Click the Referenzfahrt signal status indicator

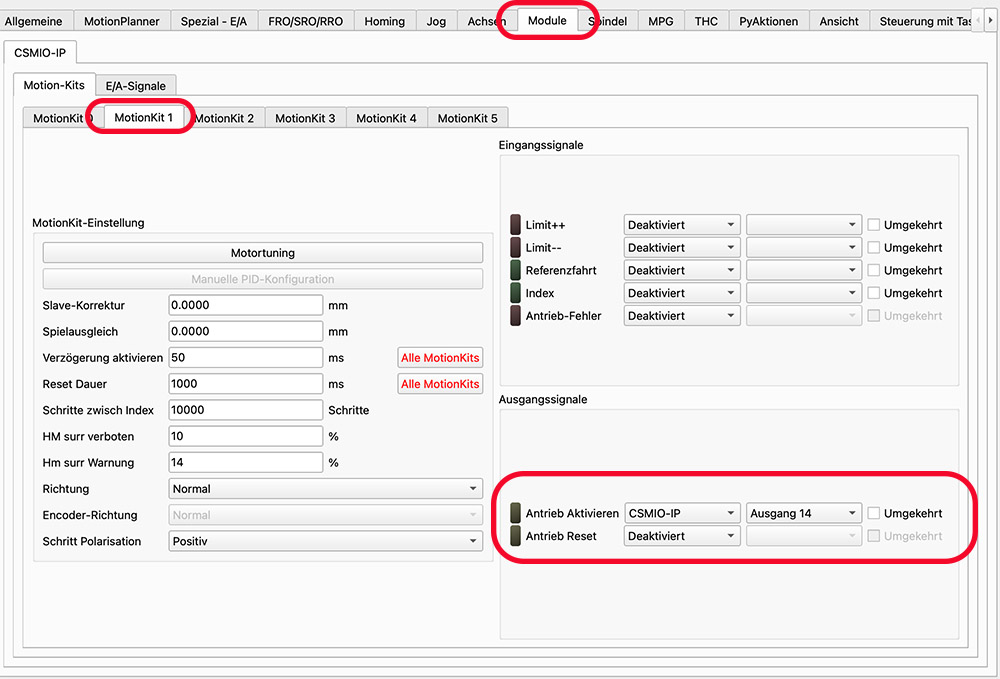(516, 270)
